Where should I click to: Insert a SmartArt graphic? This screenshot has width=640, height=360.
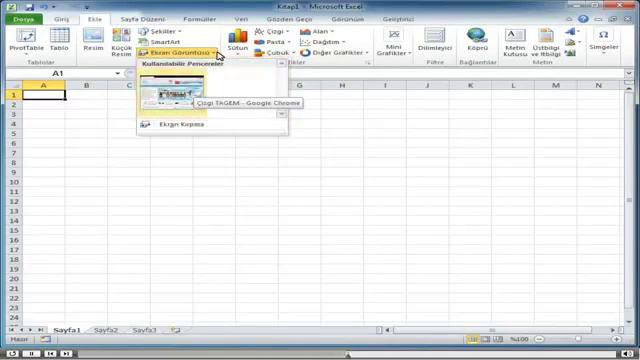tap(159, 42)
